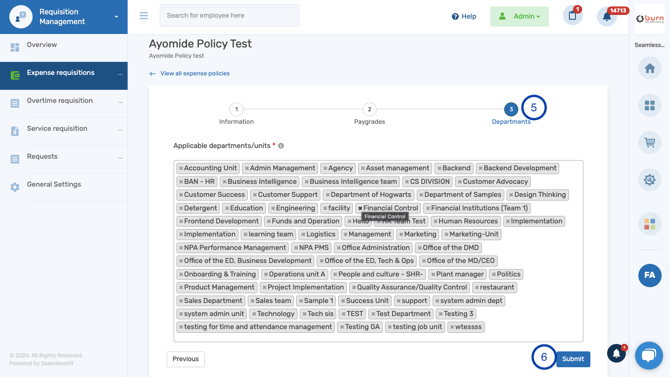Viewport: 670px width, 377px height.
Task: Click the Quality Assurance/Quality Control tag
Action: tap(409, 288)
